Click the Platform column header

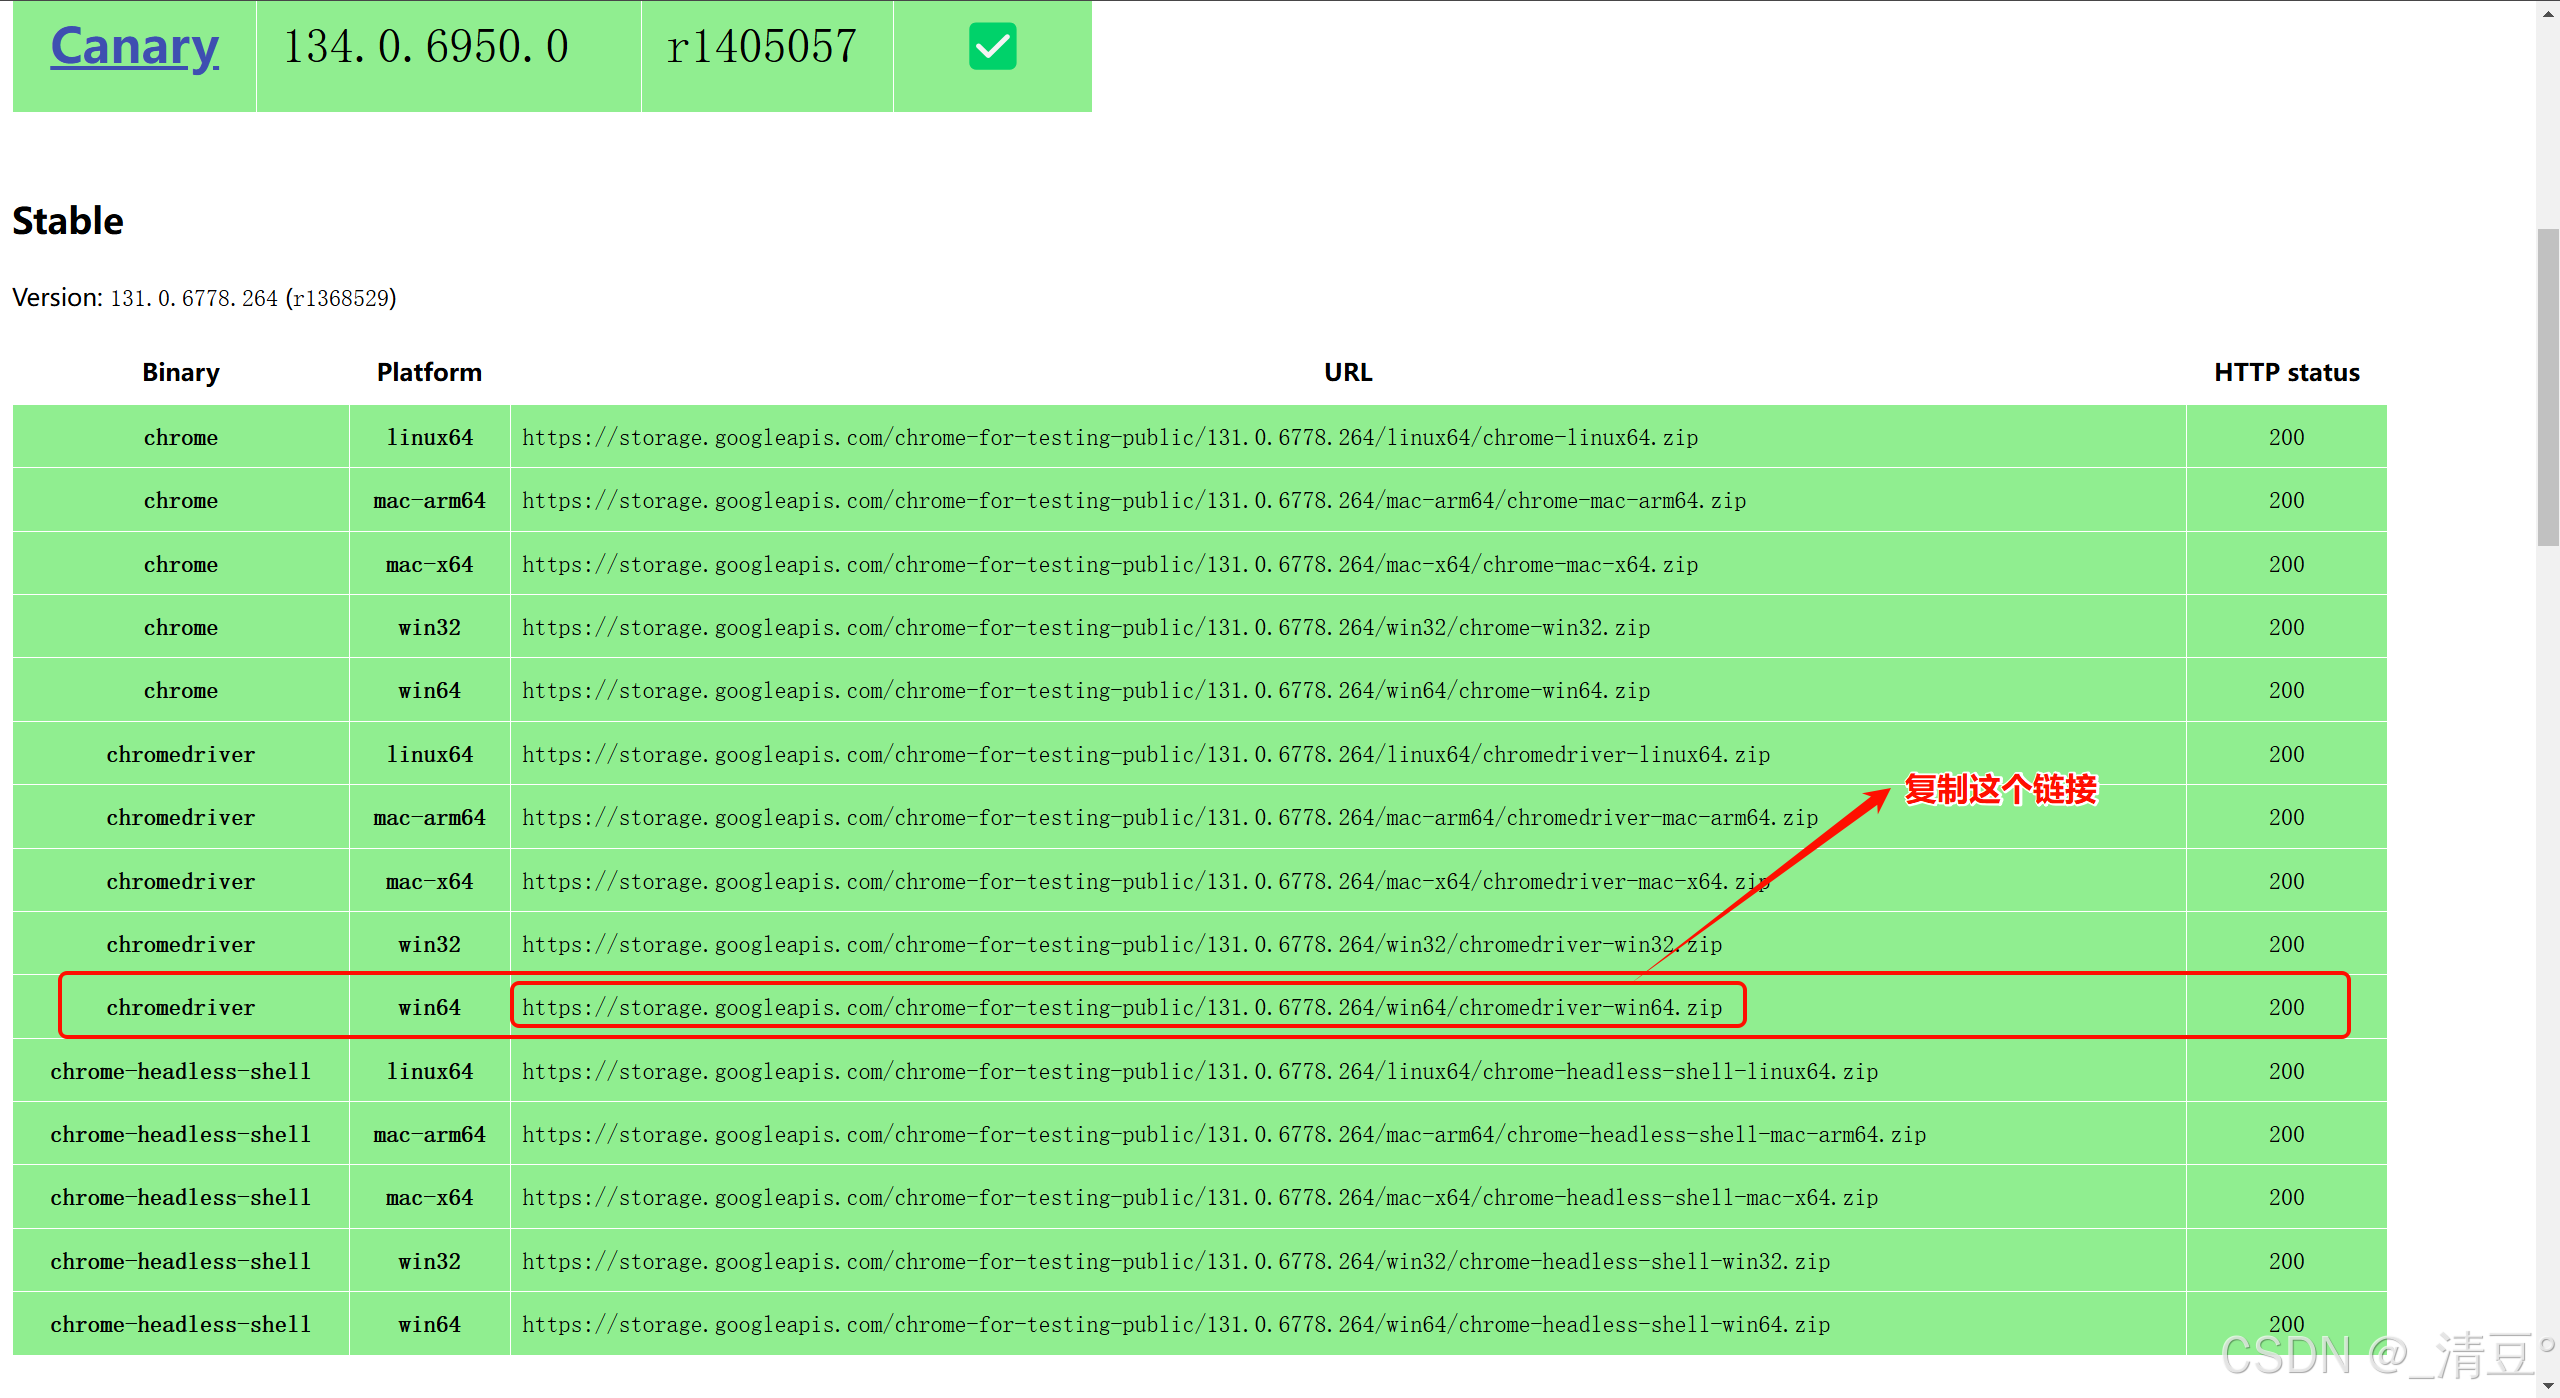pos(429,372)
